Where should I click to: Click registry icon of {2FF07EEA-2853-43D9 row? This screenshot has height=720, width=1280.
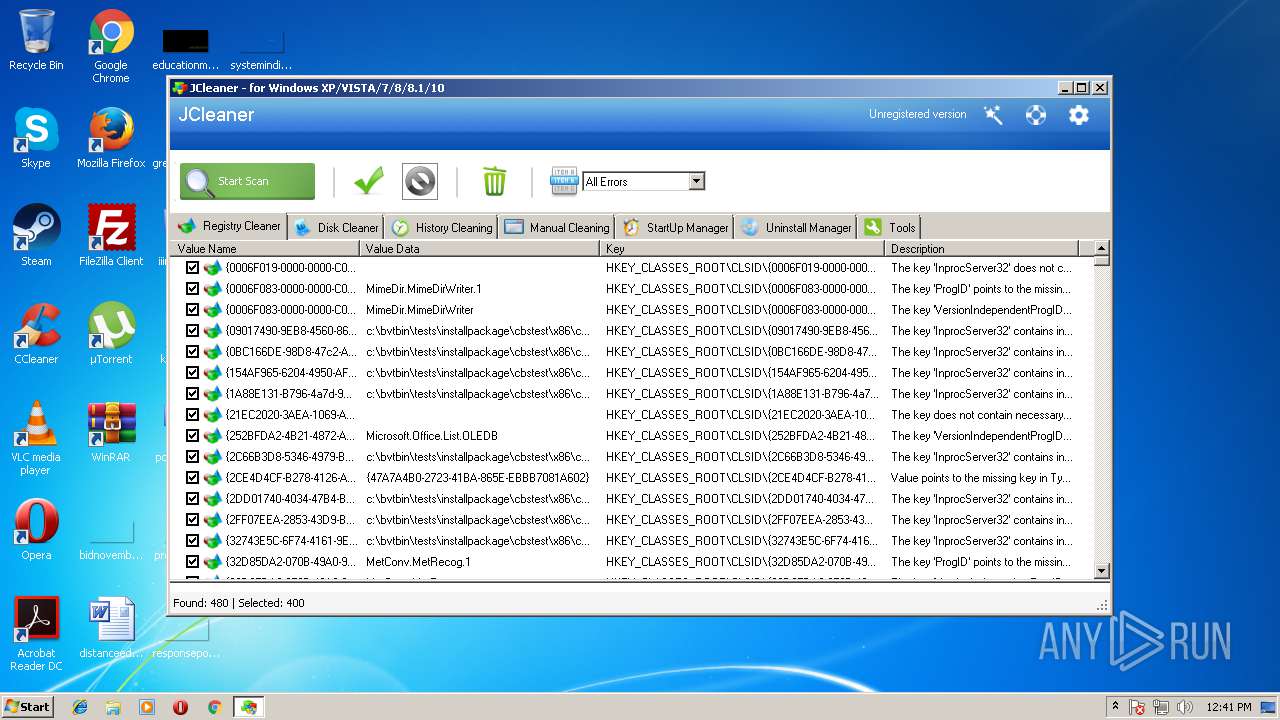[x=212, y=519]
